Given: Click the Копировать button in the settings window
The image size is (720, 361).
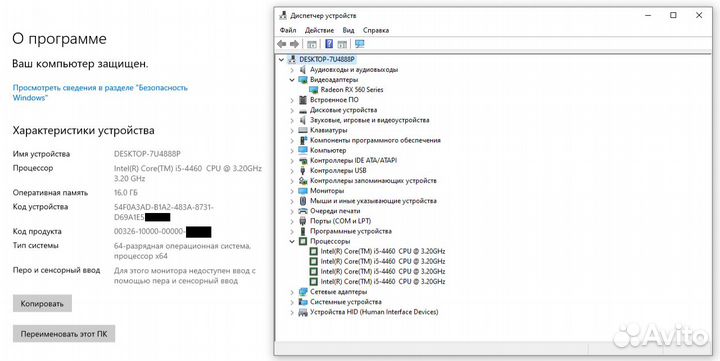Looking at the screenshot, I should (x=42, y=304).
